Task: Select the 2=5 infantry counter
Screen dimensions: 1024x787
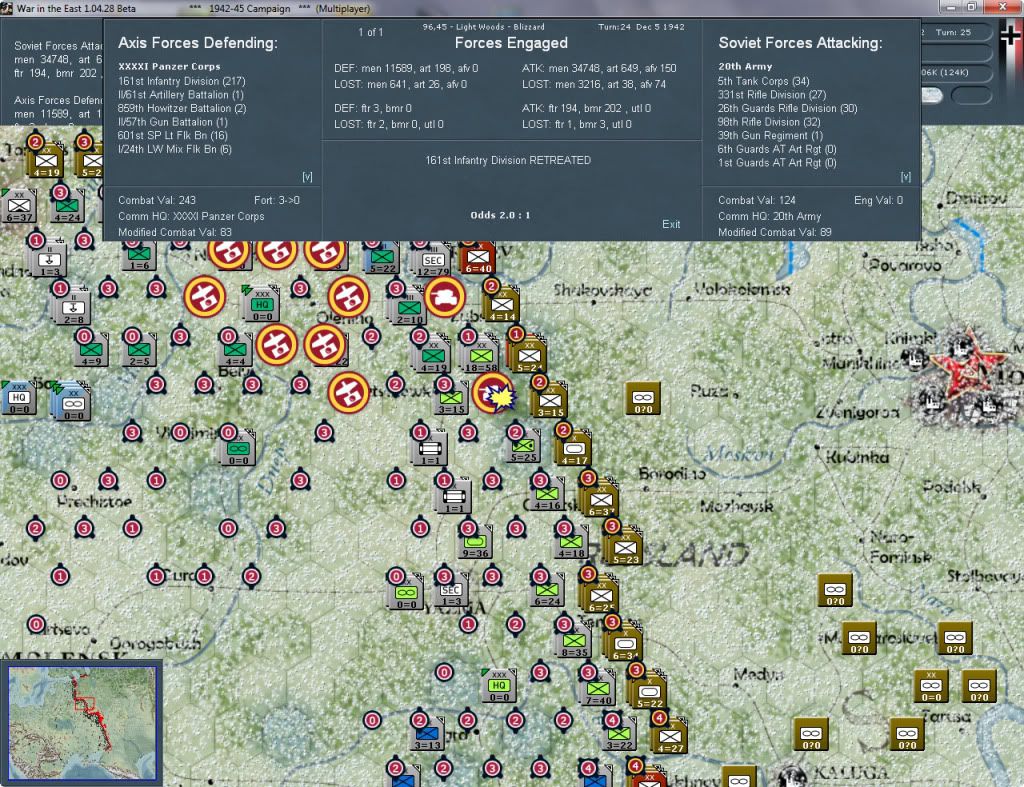Action: [x=138, y=351]
